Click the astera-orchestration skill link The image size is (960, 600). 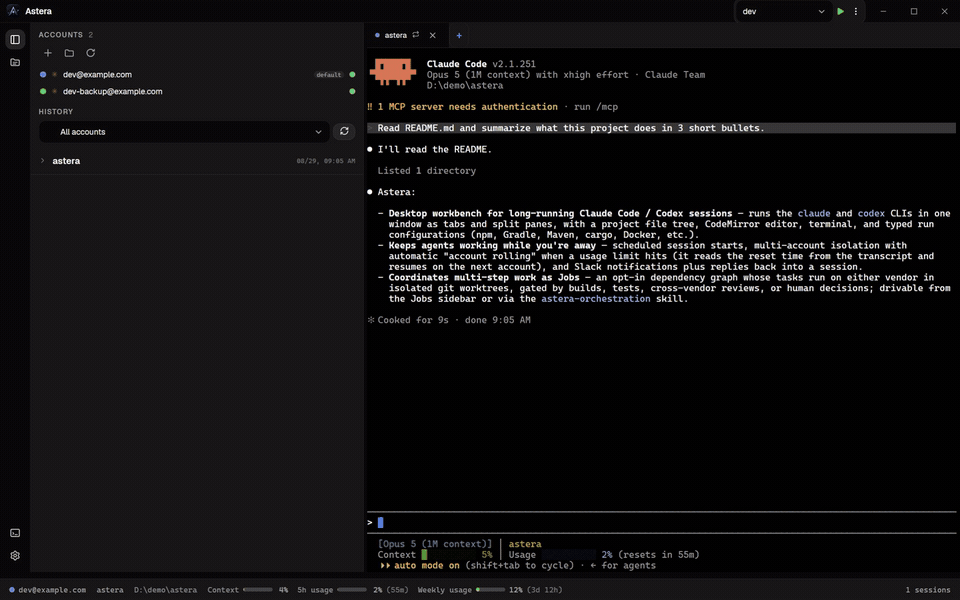click(x=596, y=299)
